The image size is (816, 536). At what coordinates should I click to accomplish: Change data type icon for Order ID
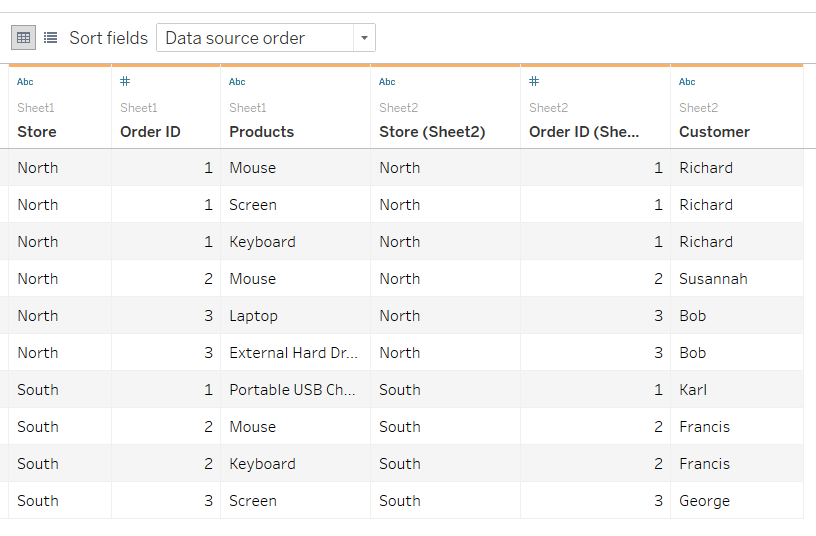pyautogui.click(x=125, y=82)
